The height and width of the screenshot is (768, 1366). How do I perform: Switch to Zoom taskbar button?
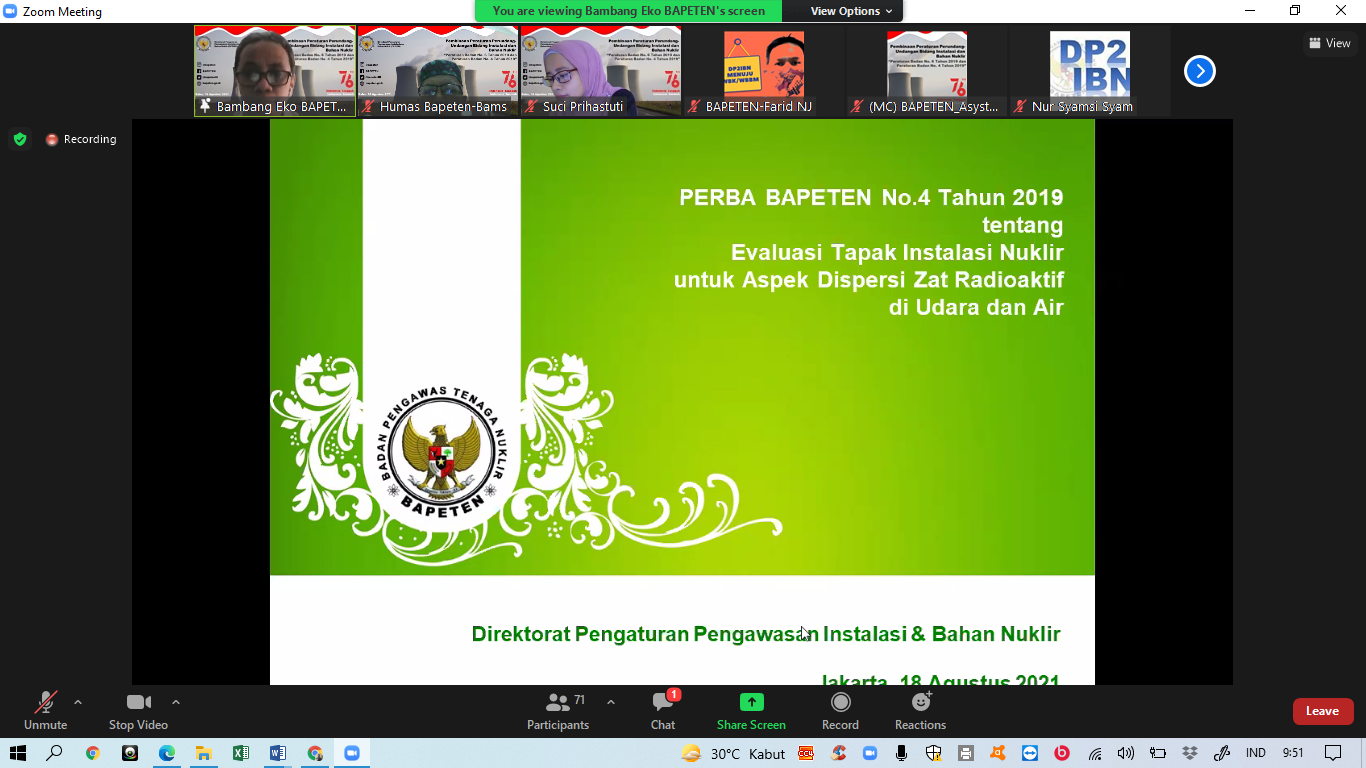(x=352, y=753)
